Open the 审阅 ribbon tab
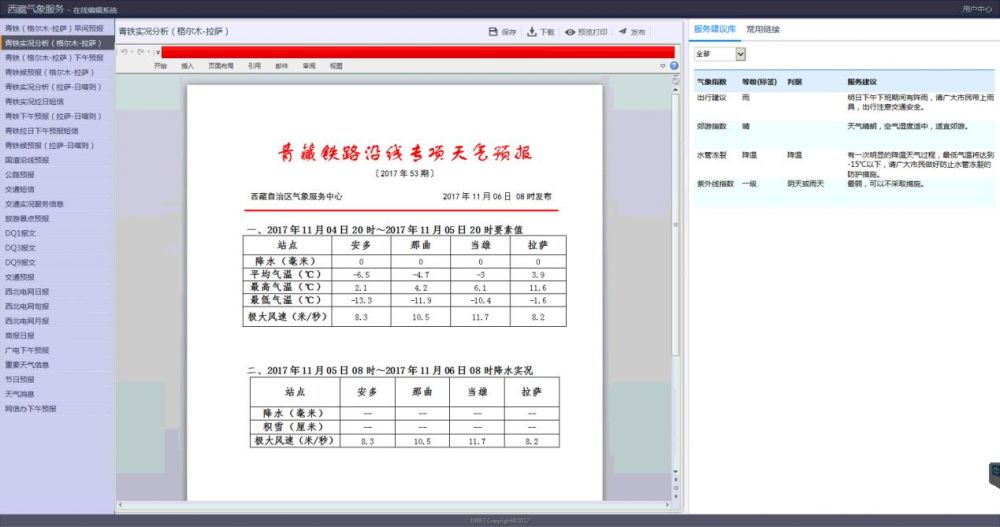 click(x=309, y=66)
